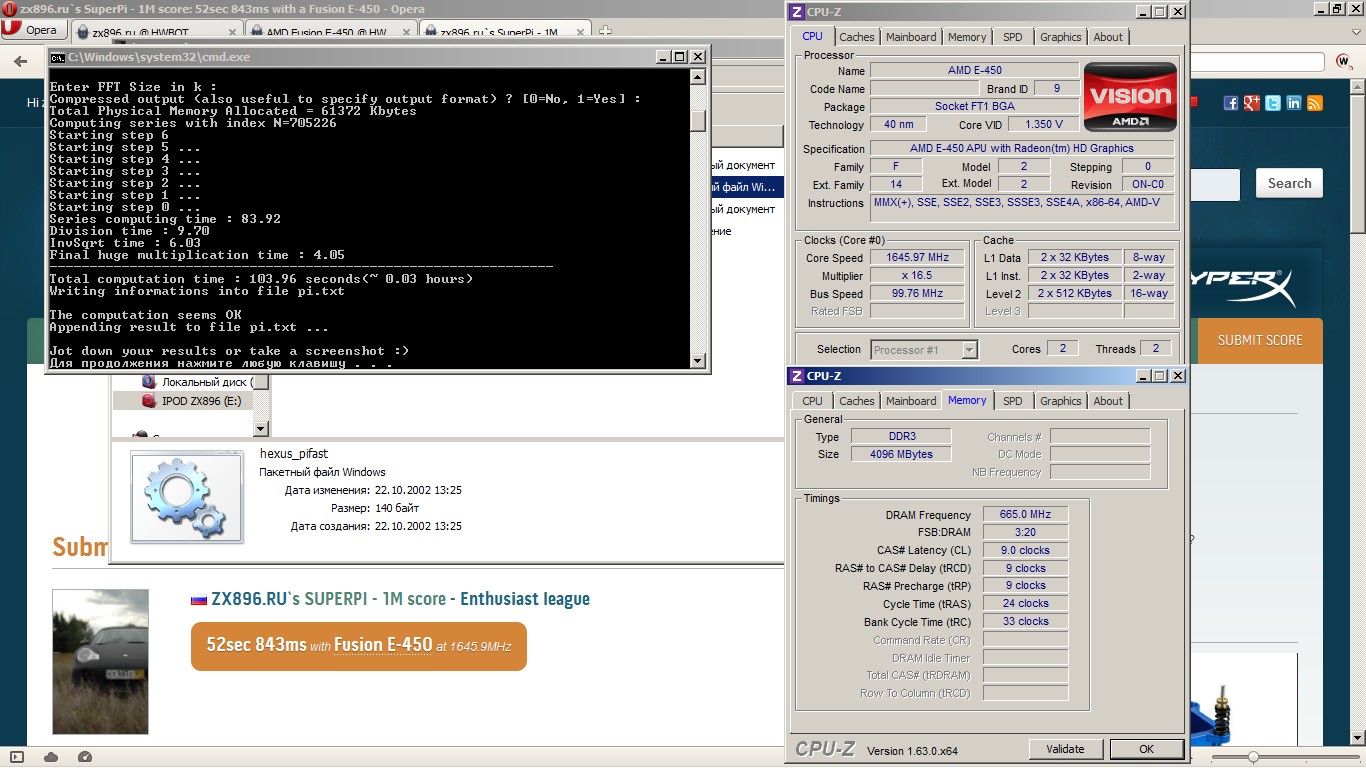
Task: Click the 'AMD E-450' processor name field
Action: click(x=974, y=70)
